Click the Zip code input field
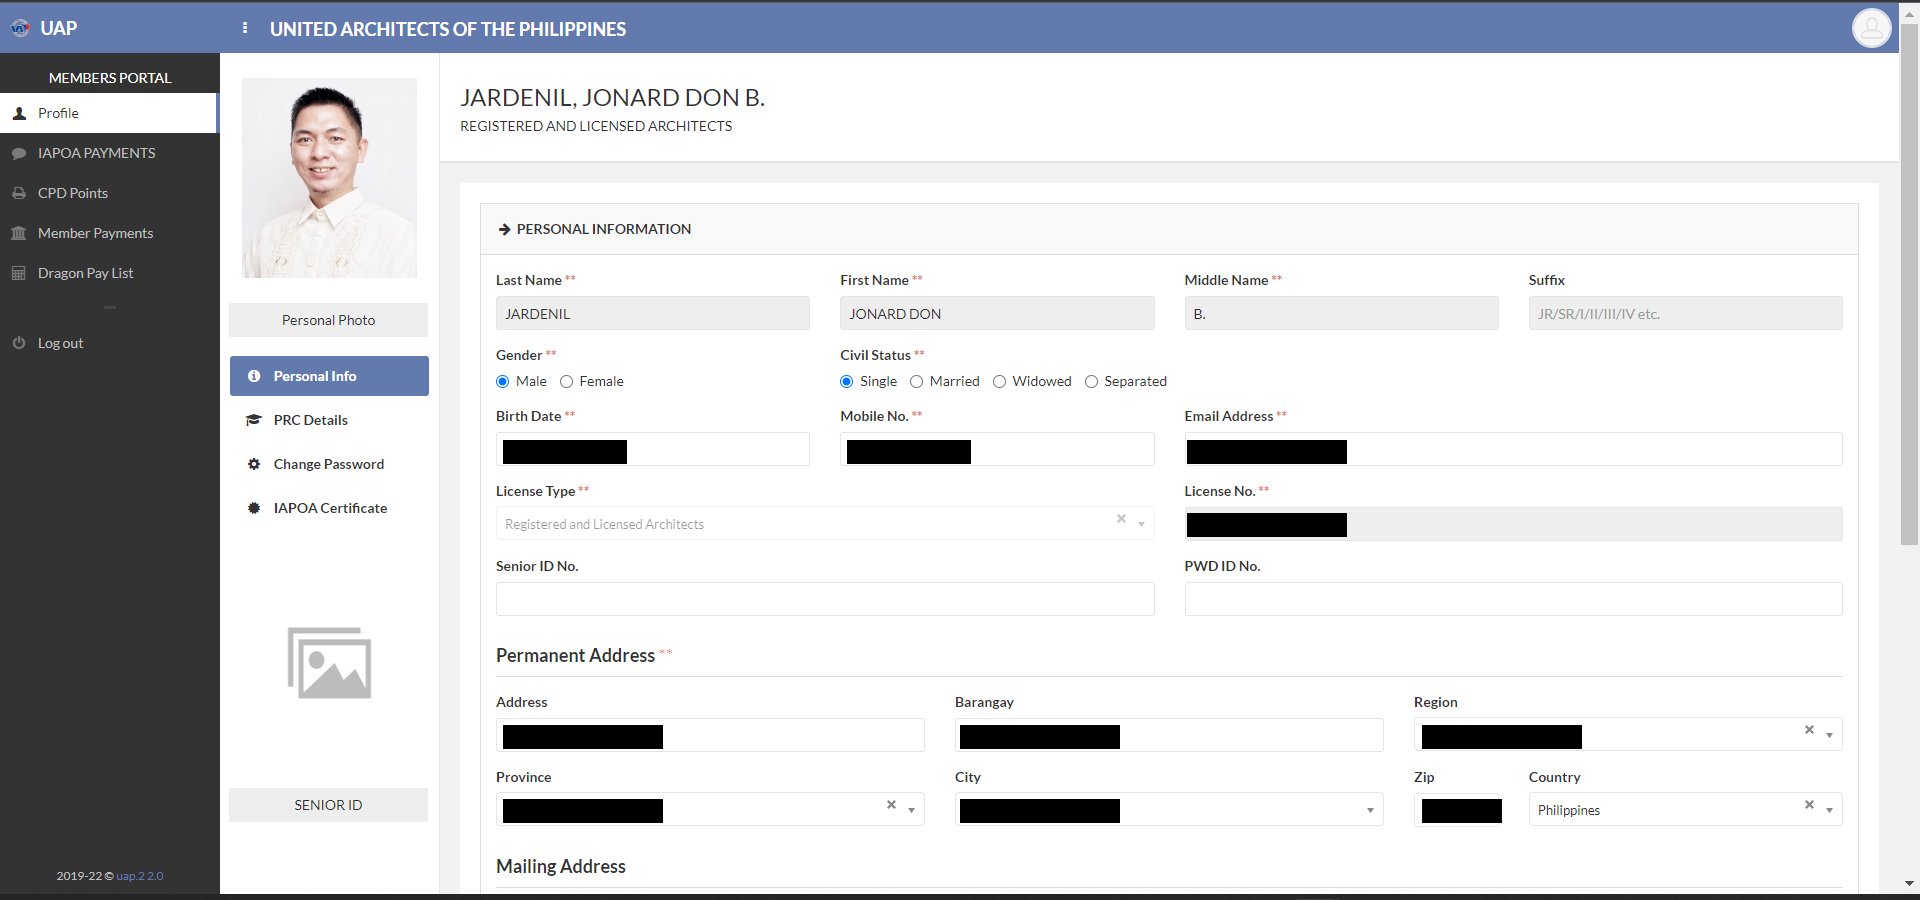 pyautogui.click(x=1457, y=810)
